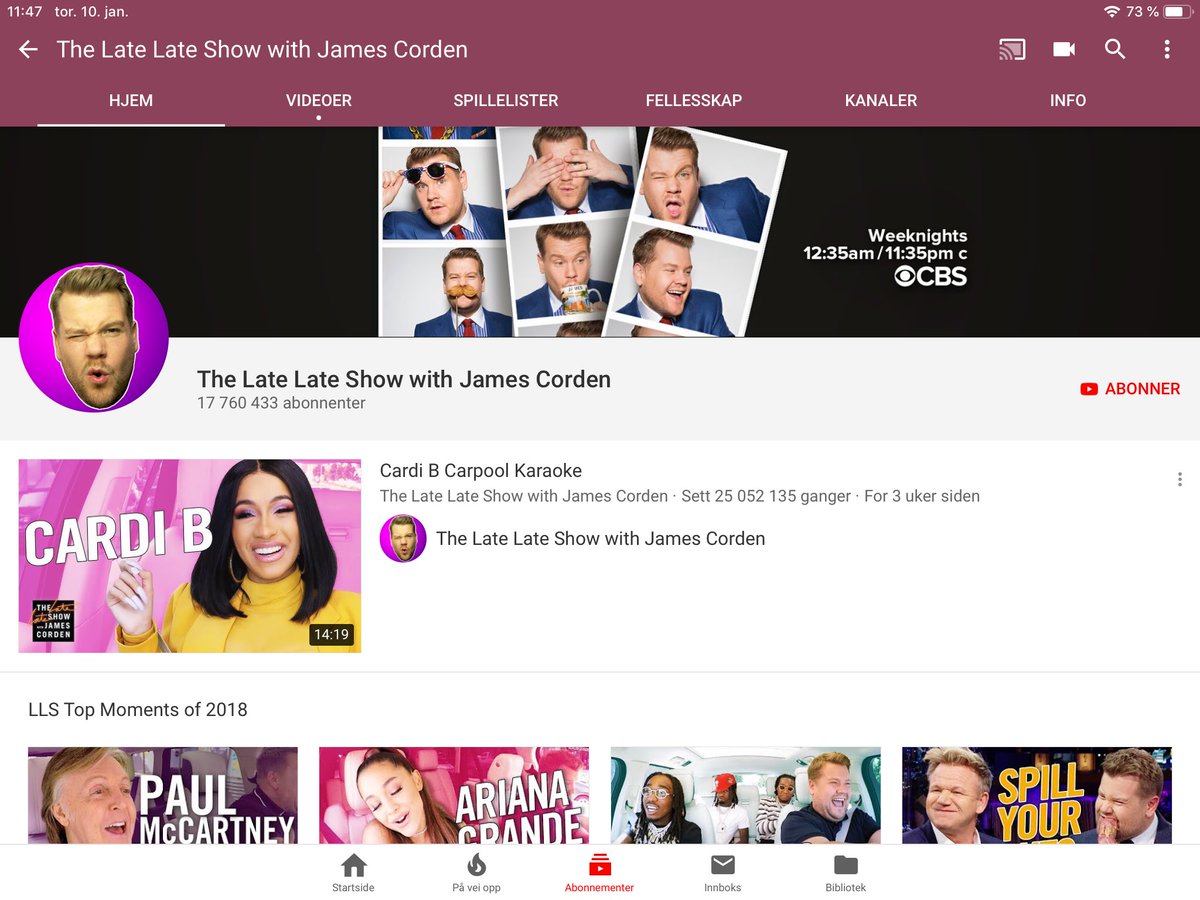Tap the video camera record icon
Image resolution: width=1200 pixels, height=900 pixels.
point(1064,49)
